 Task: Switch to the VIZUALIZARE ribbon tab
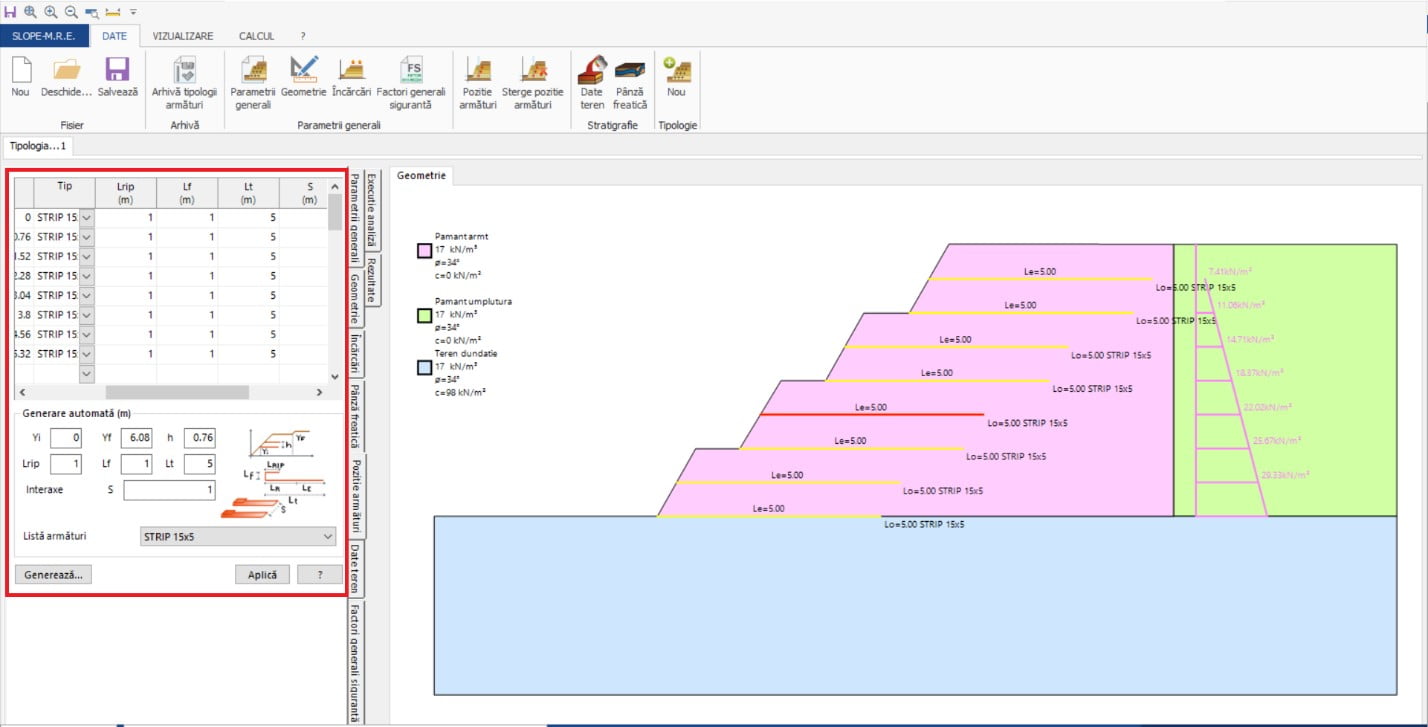(182, 36)
